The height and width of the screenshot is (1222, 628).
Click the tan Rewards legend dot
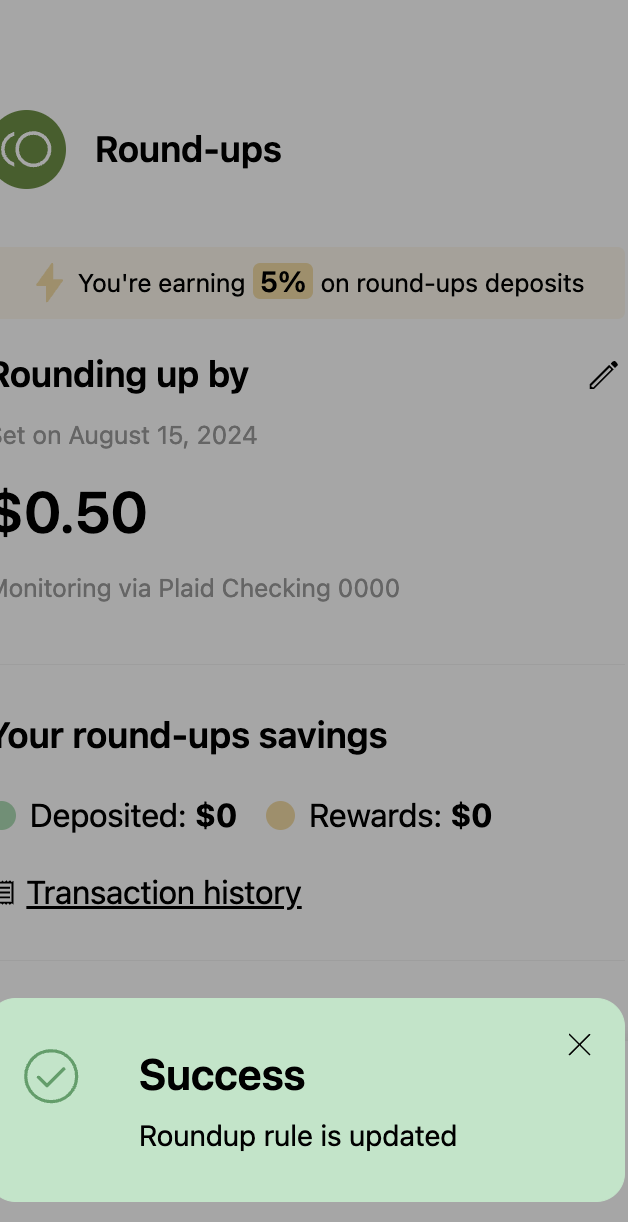point(281,816)
